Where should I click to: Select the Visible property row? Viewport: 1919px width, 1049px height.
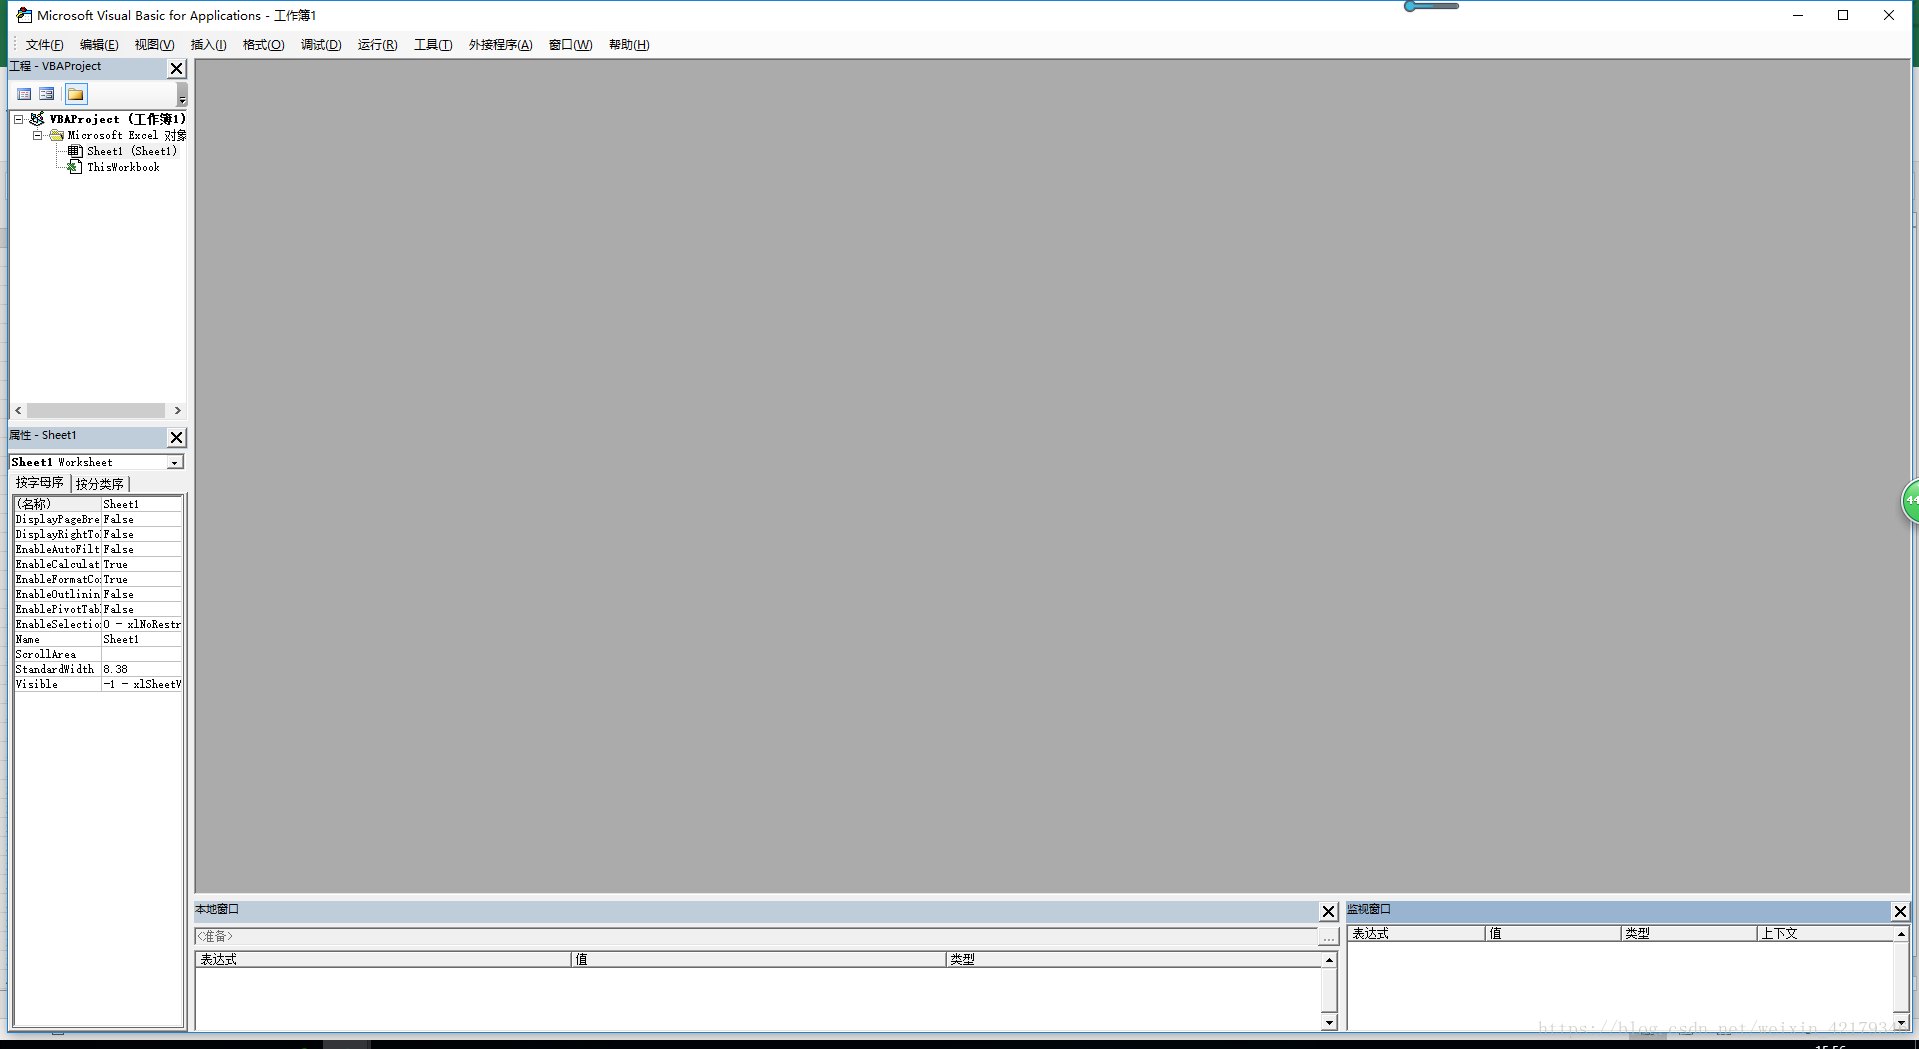coord(98,684)
